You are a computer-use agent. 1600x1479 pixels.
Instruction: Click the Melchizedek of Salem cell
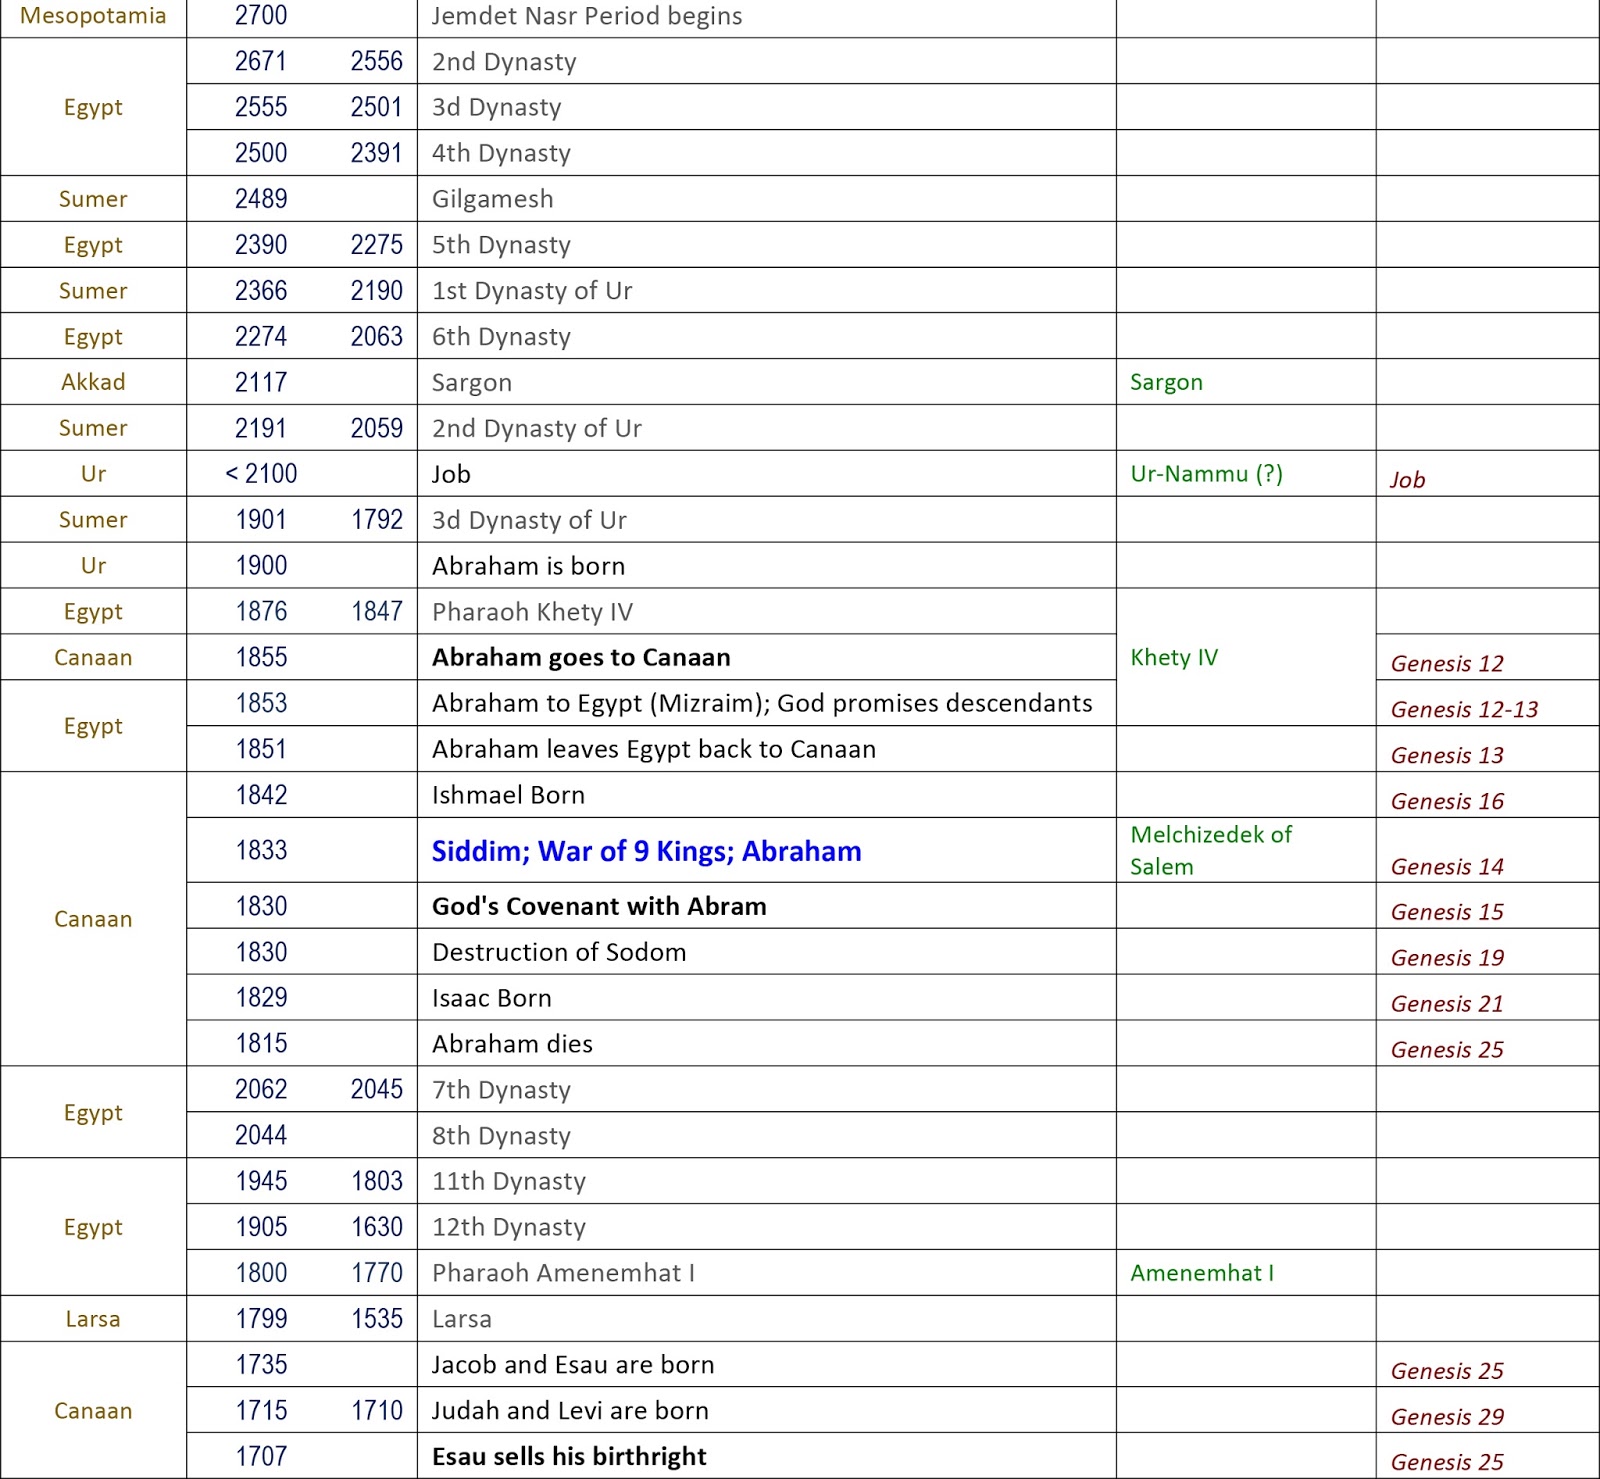1211,850
